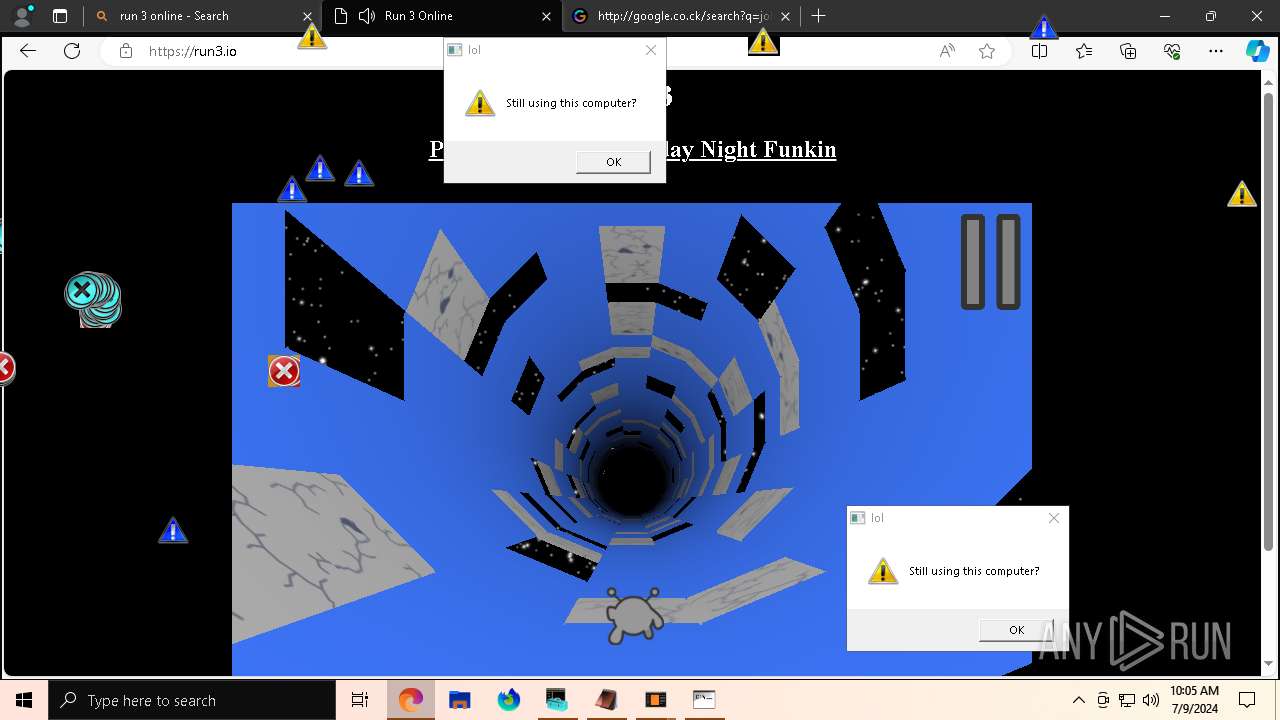Click the page scroll-down arrow

[1269, 663]
